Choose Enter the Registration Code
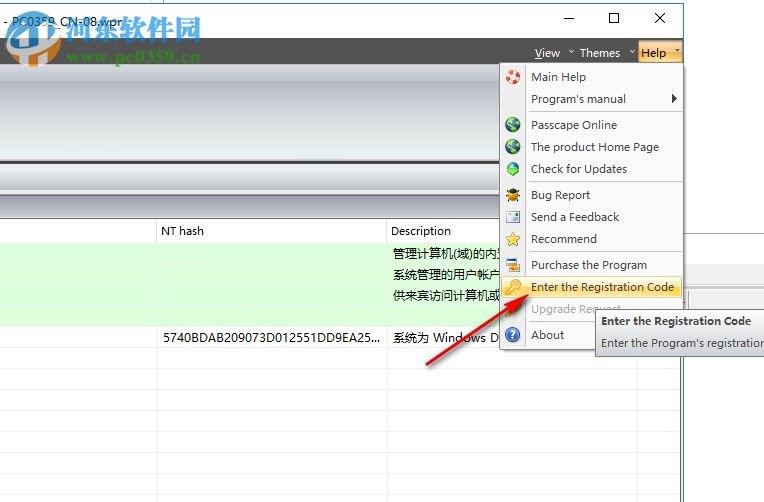The height and width of the screenshot is (502, 764). [592, 287]
